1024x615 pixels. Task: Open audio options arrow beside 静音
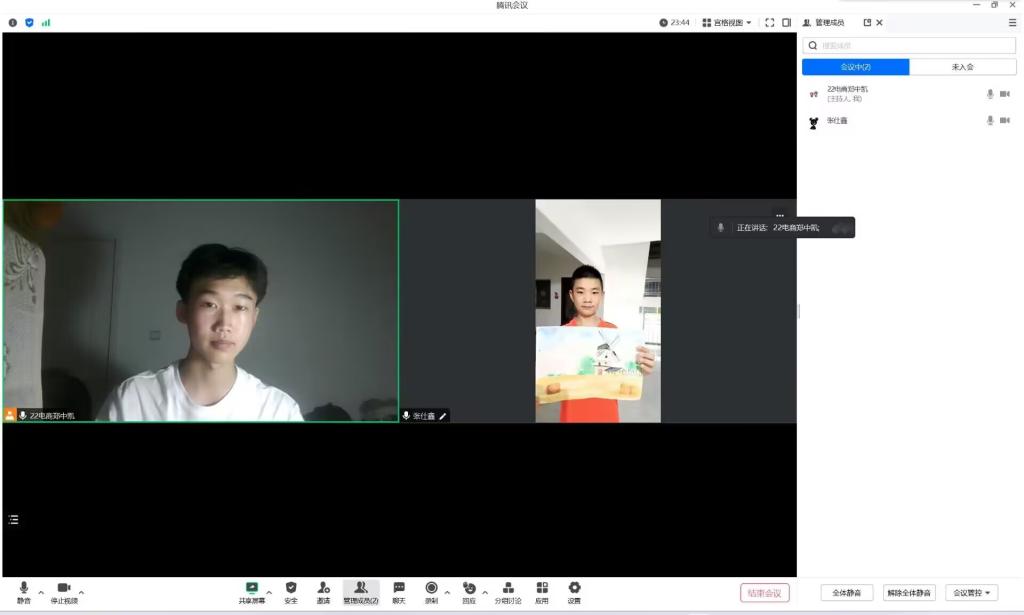[41, 593]
